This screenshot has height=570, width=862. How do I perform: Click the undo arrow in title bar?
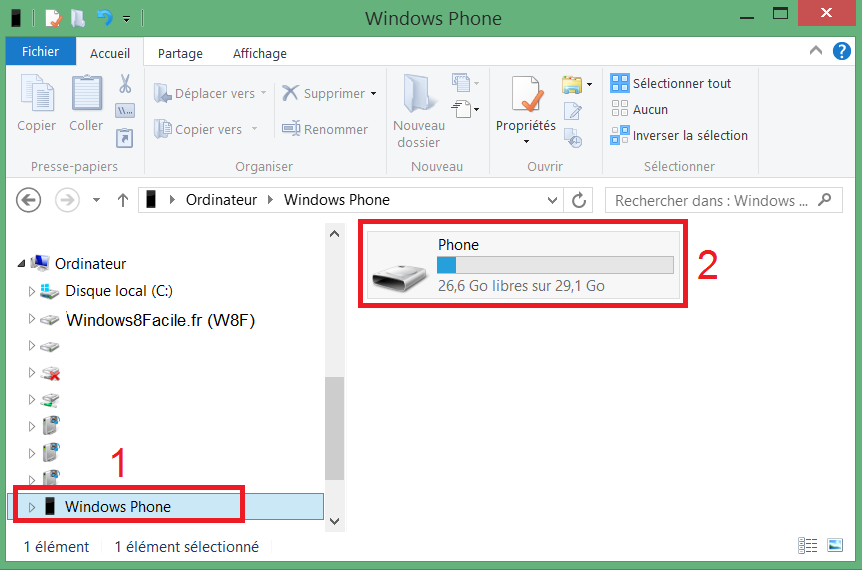(104, 18)
